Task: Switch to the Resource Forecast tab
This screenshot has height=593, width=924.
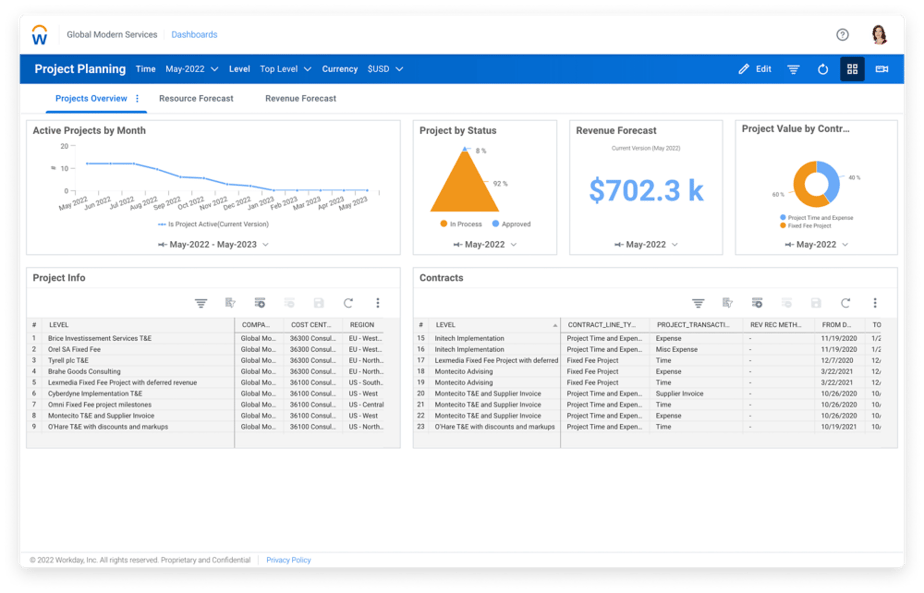Action: tap(196, 98)
